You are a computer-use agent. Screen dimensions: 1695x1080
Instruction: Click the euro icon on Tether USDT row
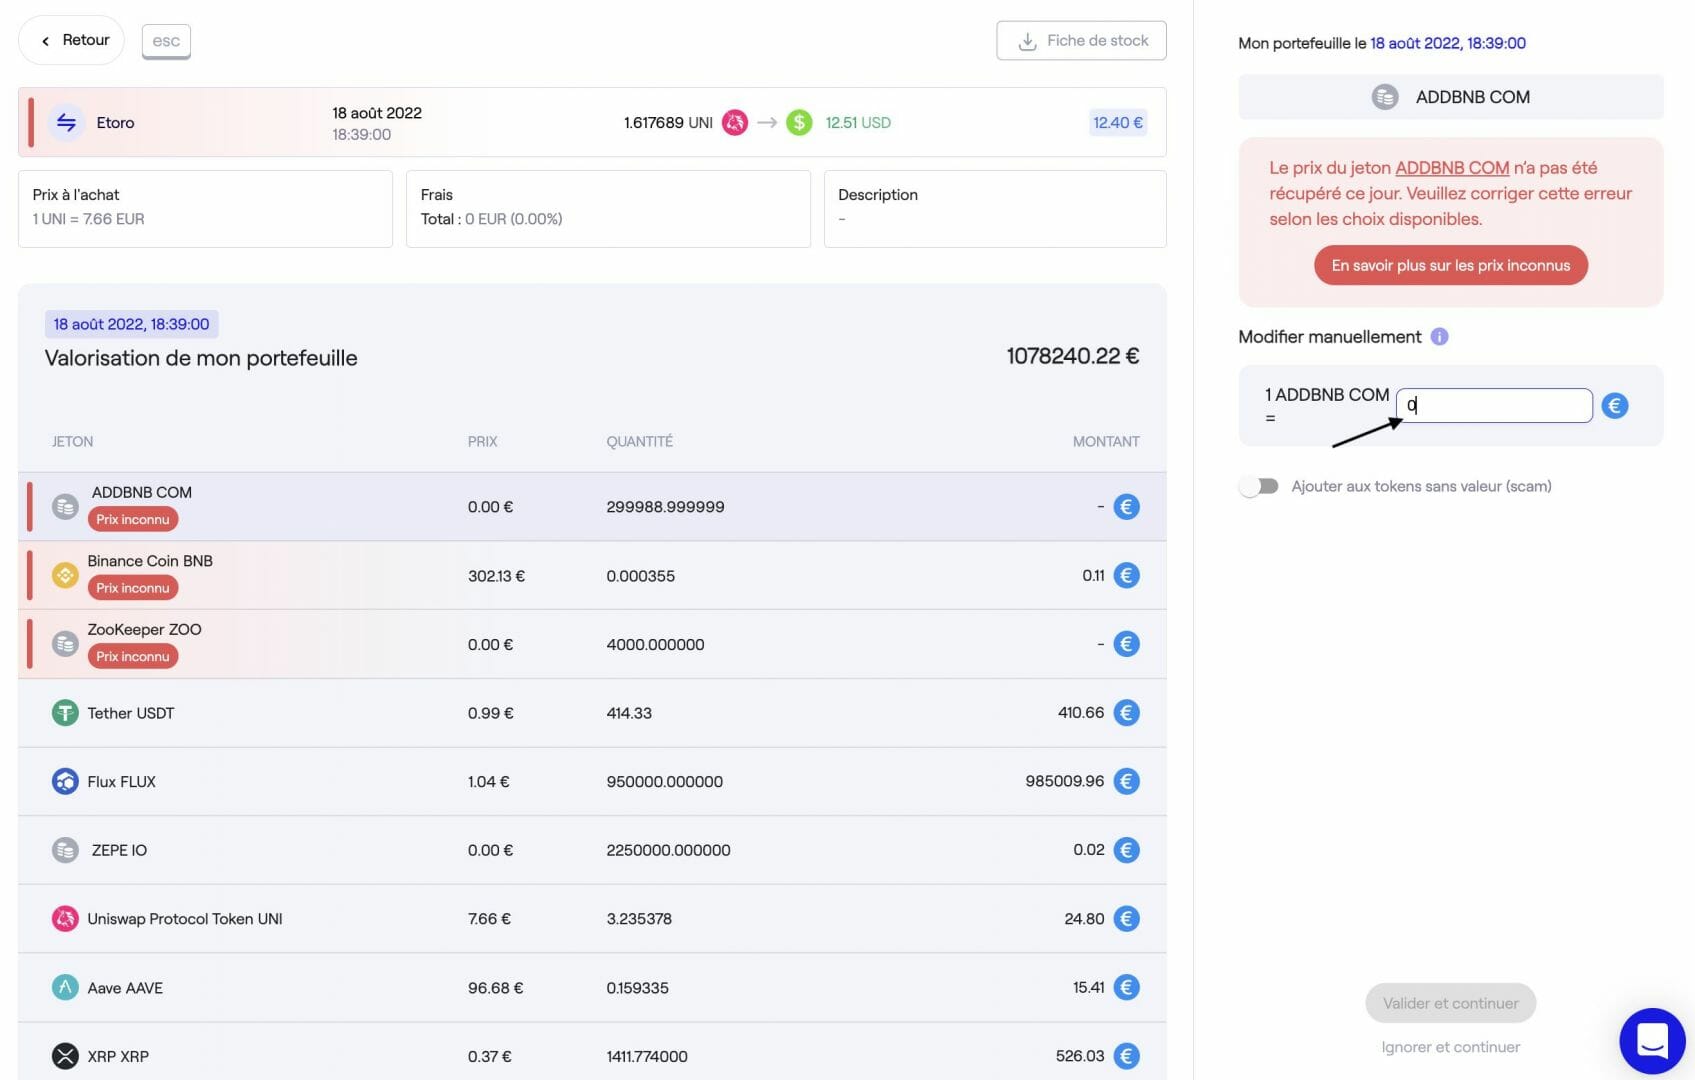(x=1127, y=713)
